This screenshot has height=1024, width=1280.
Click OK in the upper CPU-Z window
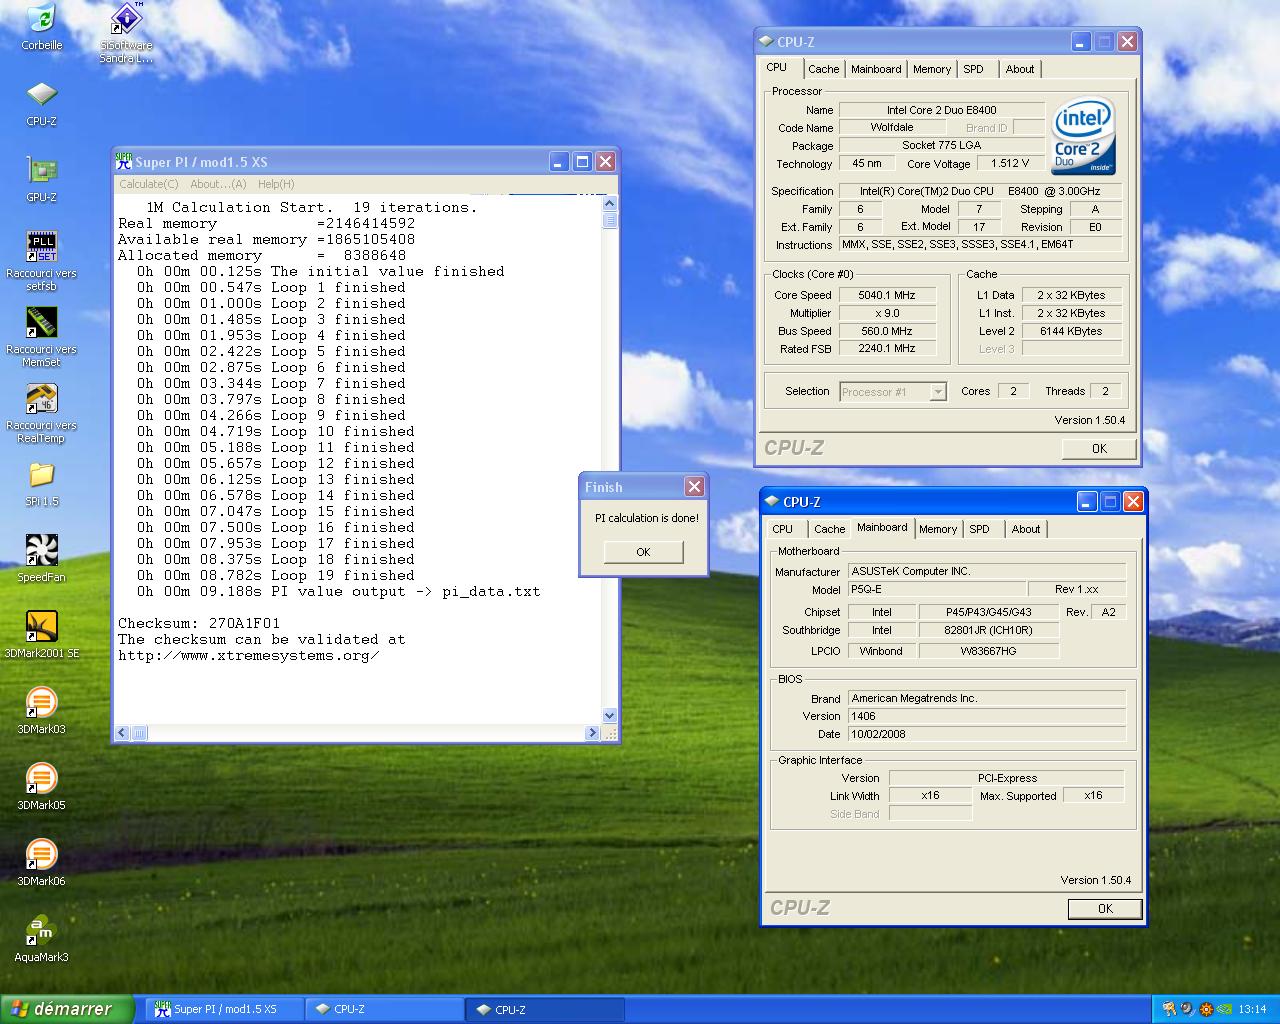pyautogui.click(x=1099, y=449)
